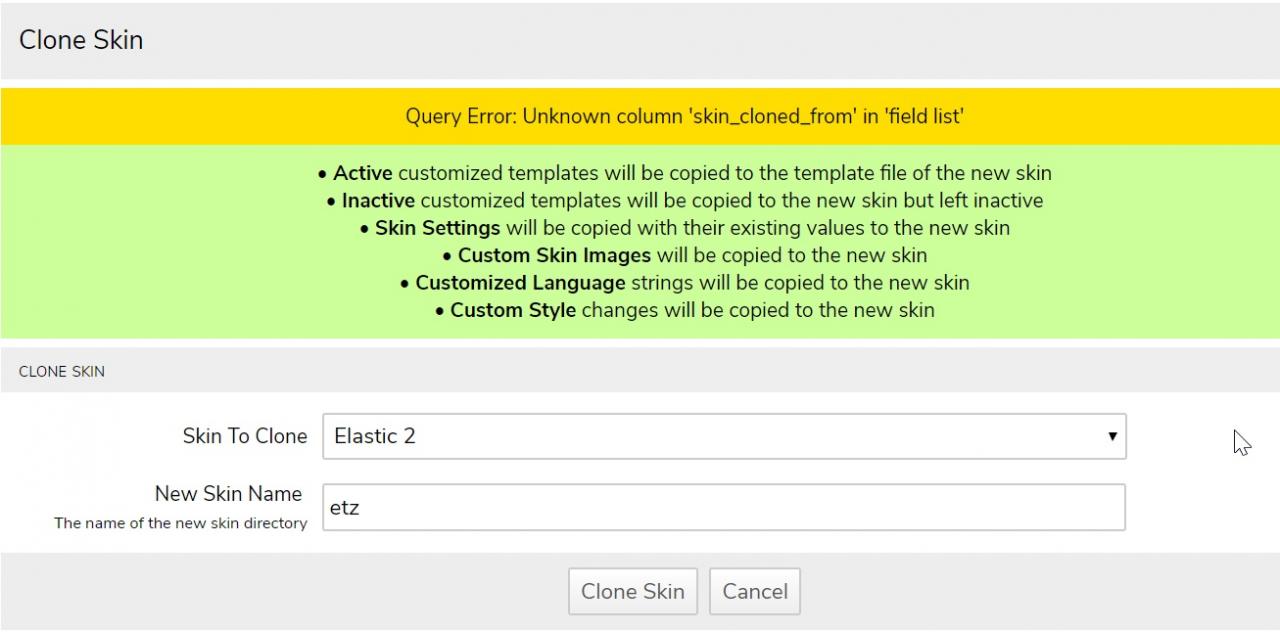Click the selected value Elastic 2
The height and width of the screenshot is (632, 1280).
click(x=375, y=437)
